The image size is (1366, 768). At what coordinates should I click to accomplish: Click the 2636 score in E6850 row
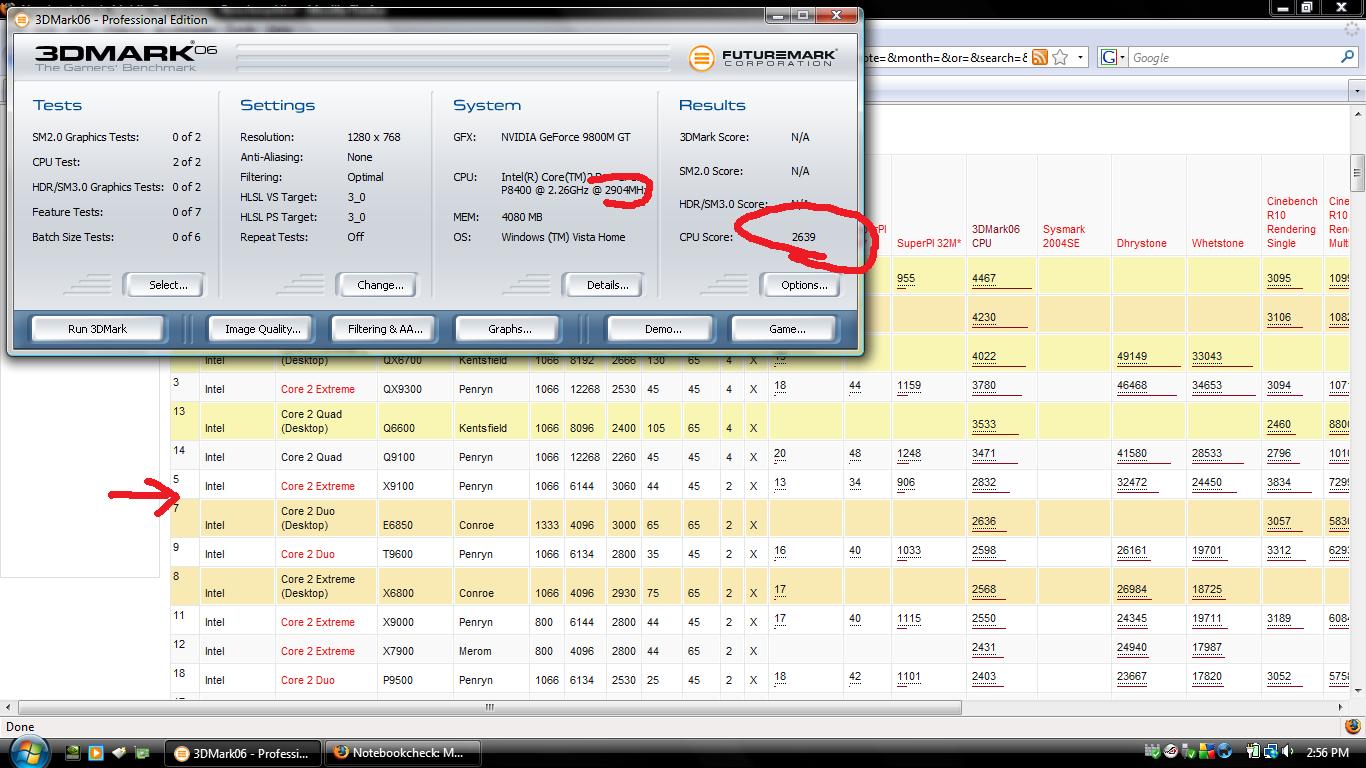pos(984,521)
